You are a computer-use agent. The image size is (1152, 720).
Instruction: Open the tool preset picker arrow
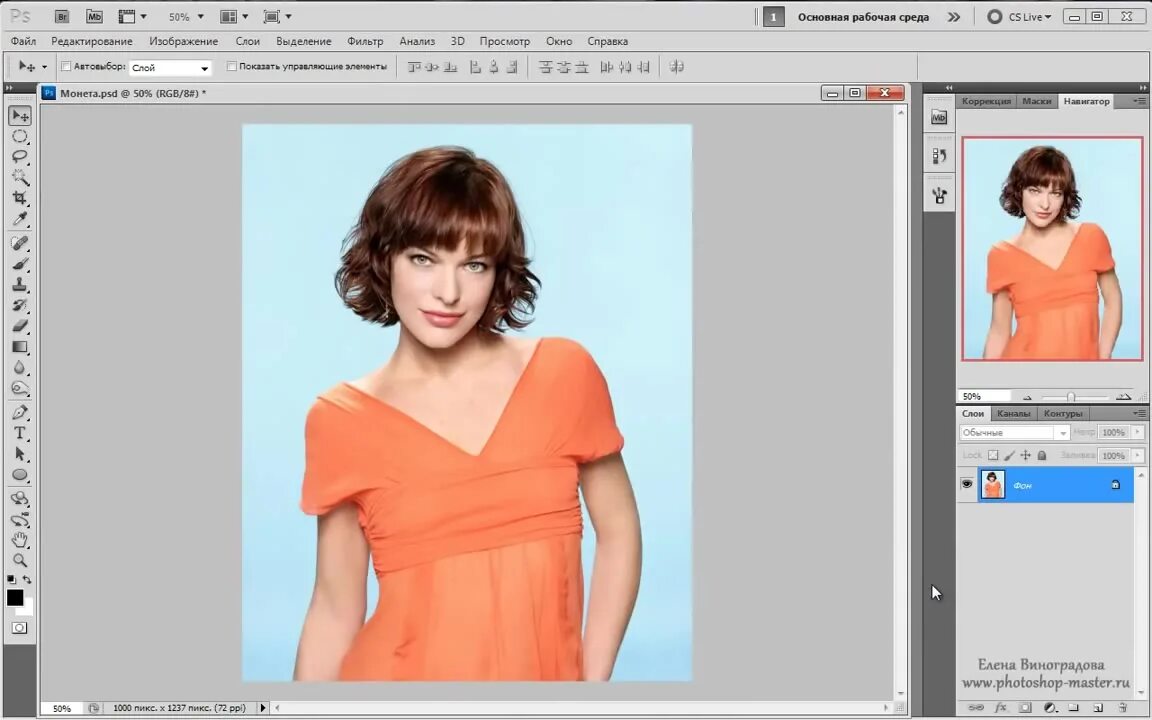(x=44, y=67)
